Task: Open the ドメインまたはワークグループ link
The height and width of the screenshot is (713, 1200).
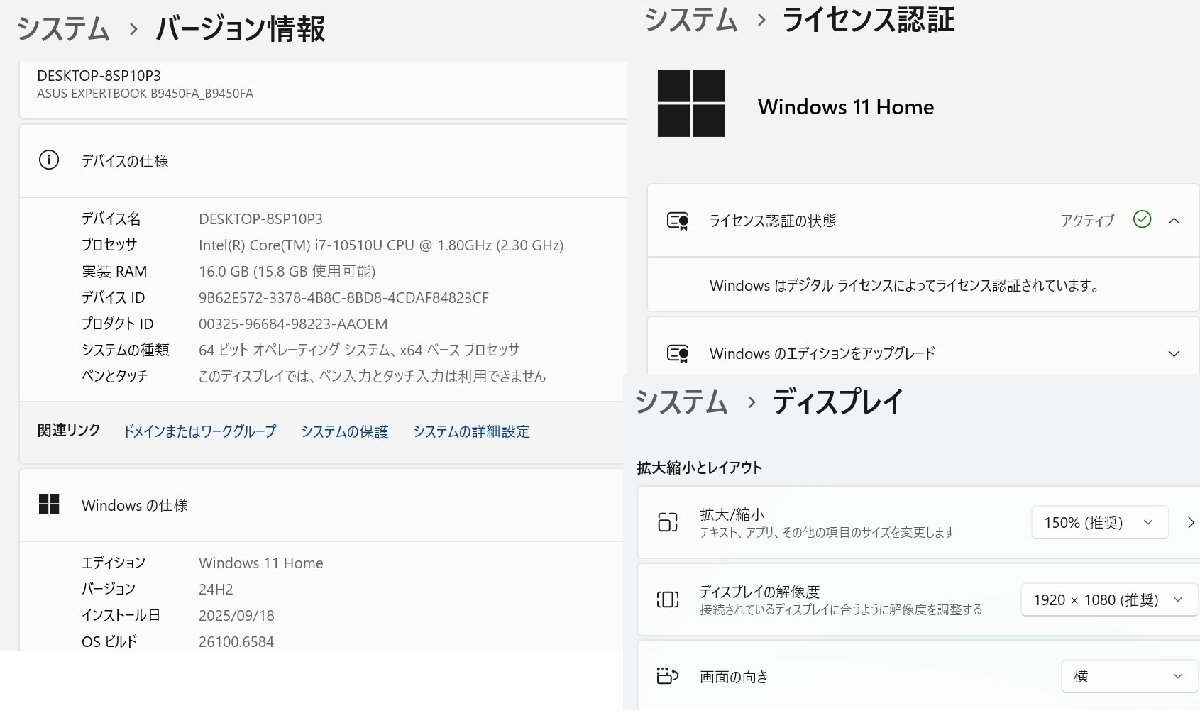Action: [x=198, y=431]
